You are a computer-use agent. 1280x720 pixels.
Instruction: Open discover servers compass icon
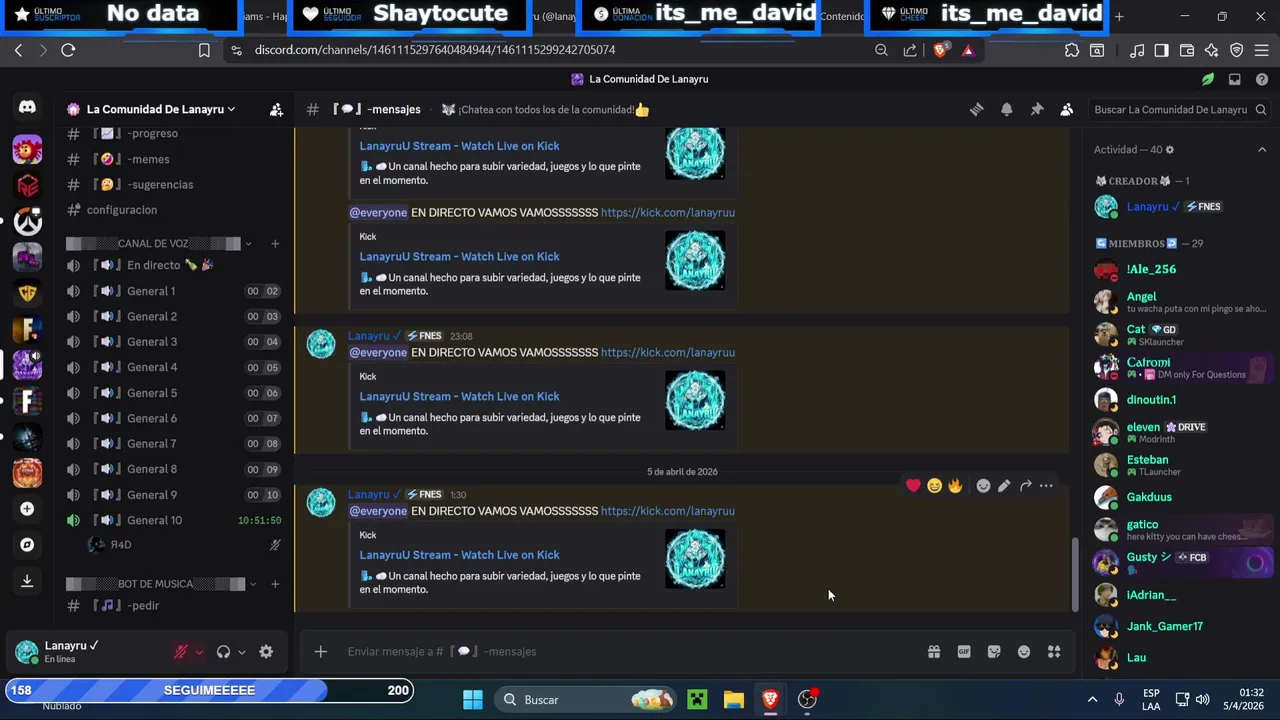point(27,545)
